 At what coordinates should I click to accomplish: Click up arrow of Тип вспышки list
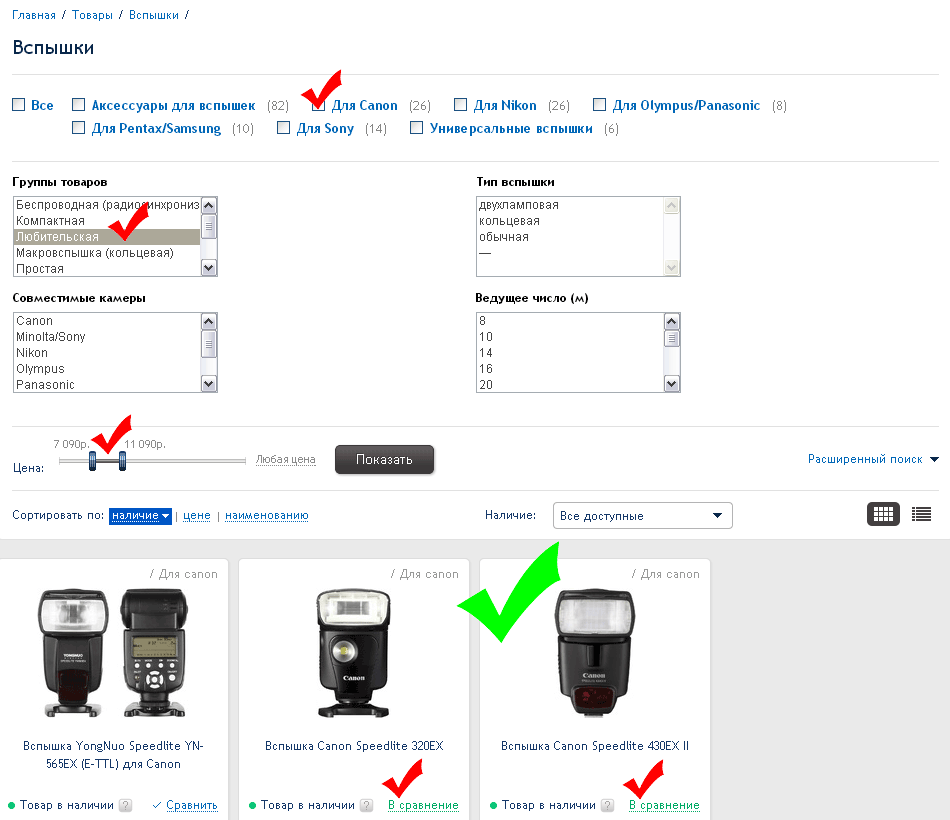(x=672, y=205)
